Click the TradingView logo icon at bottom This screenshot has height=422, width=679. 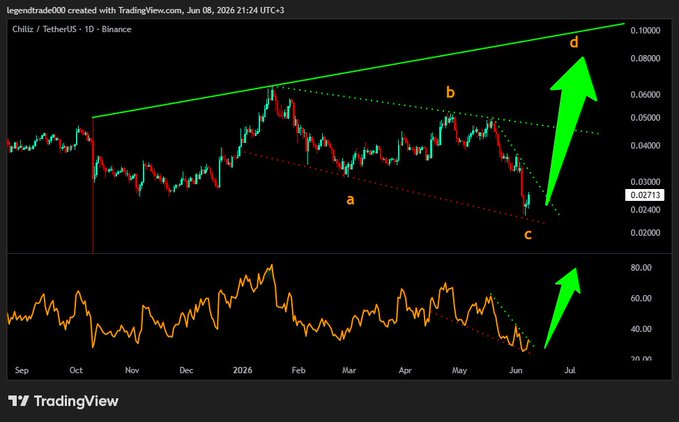coord(18,401)
